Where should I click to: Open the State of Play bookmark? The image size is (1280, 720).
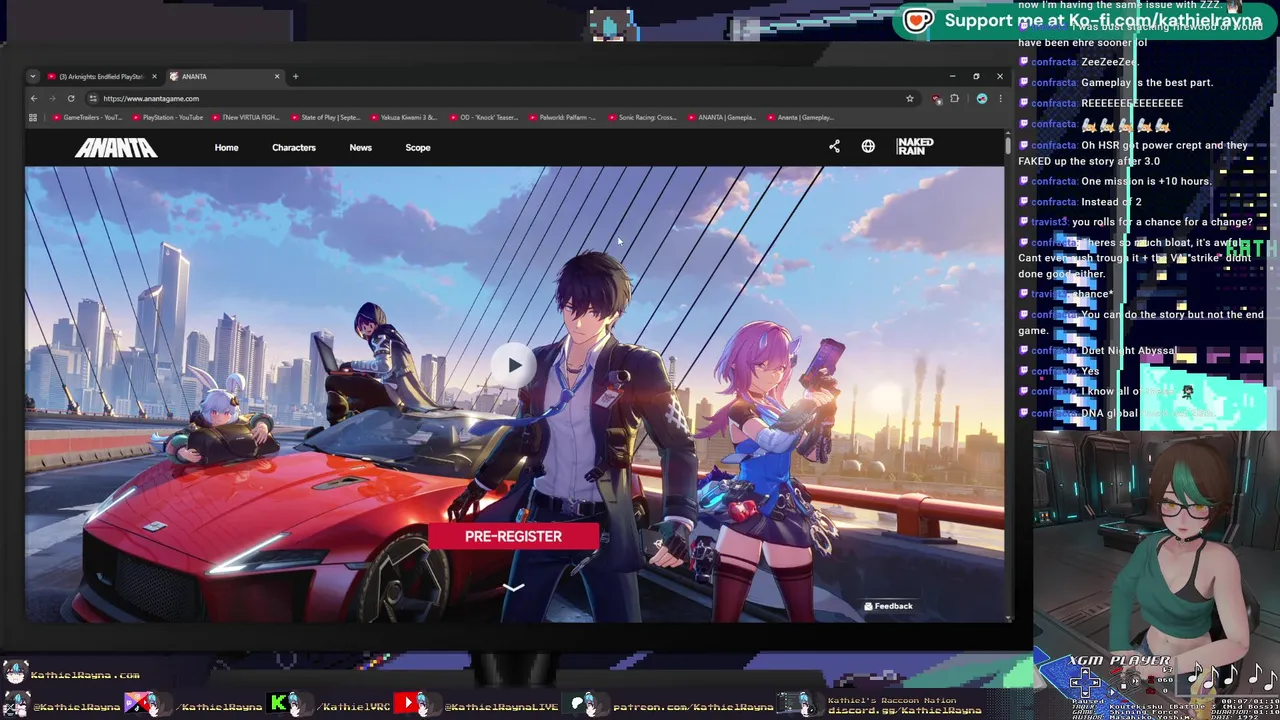click(x=325, y=117)
